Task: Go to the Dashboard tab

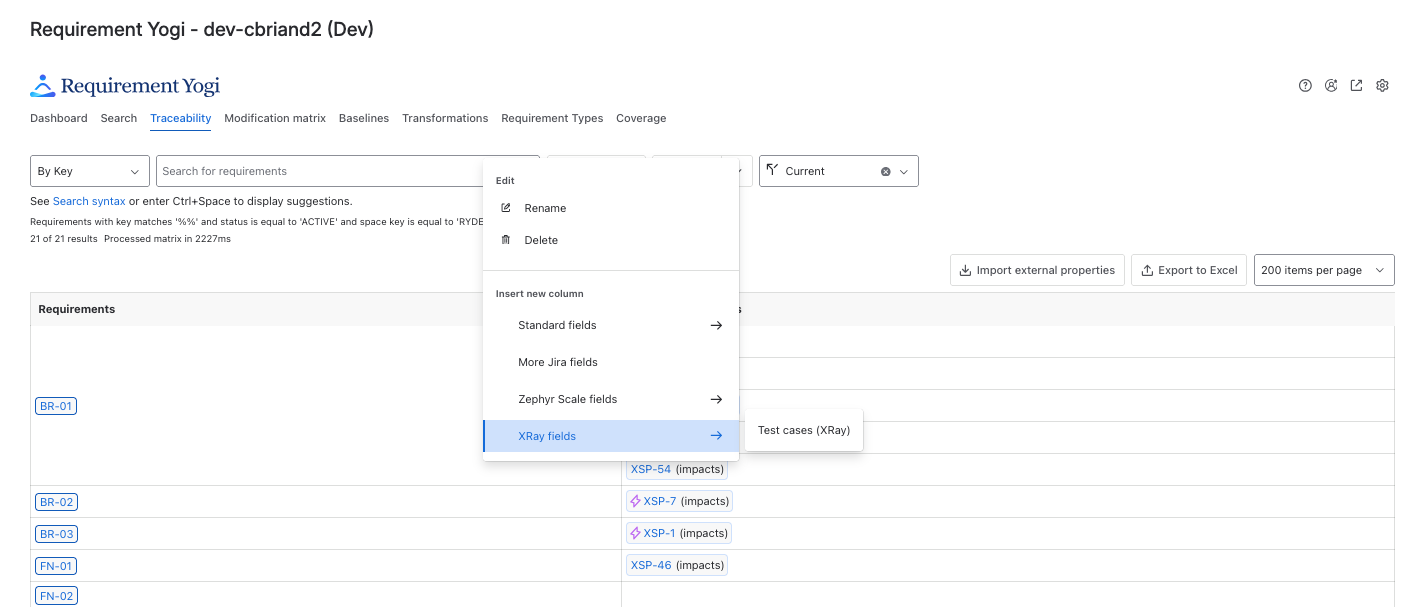Action: tap(59, 118)
